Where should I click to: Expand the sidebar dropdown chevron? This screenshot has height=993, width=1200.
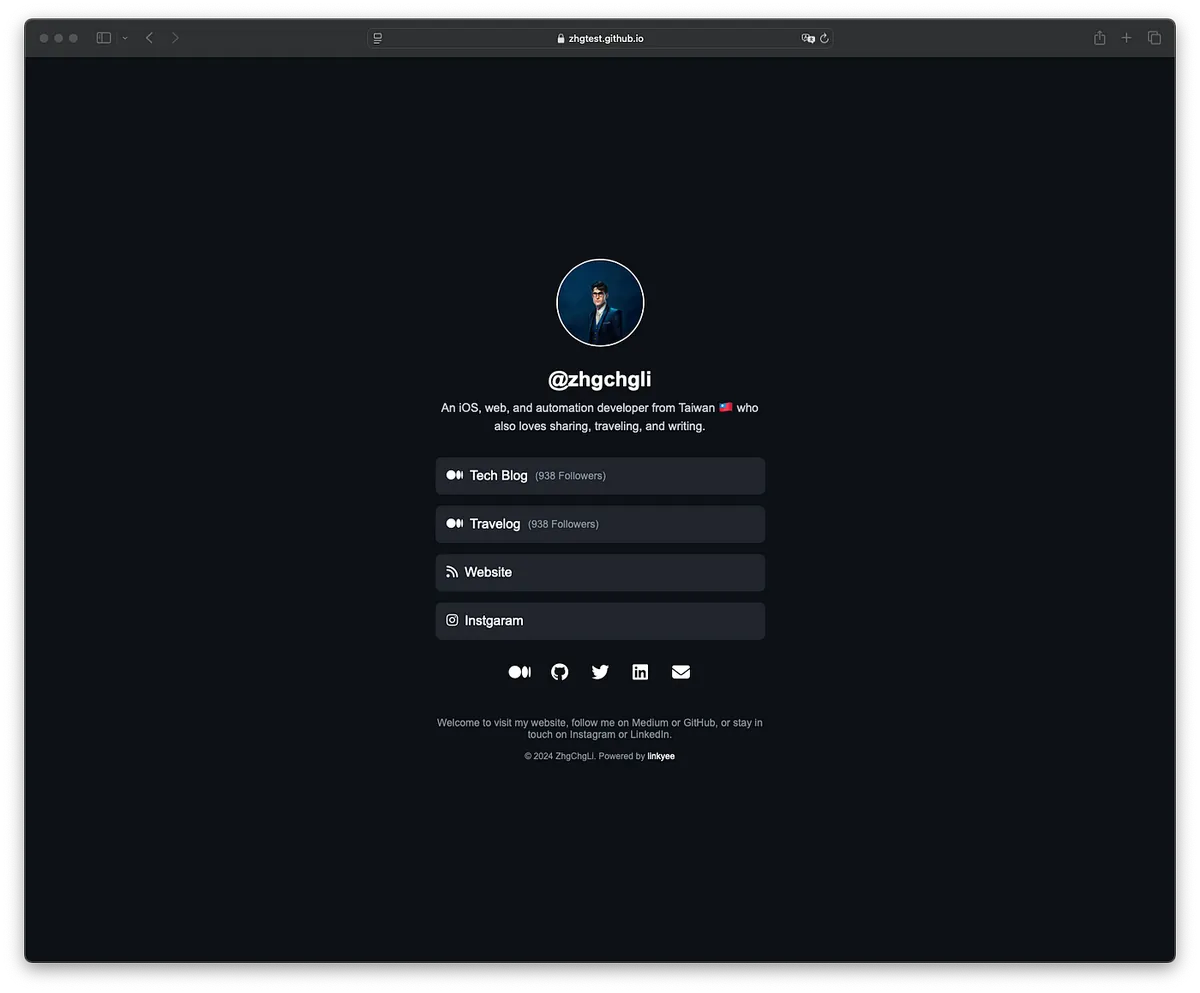point(125,38)
